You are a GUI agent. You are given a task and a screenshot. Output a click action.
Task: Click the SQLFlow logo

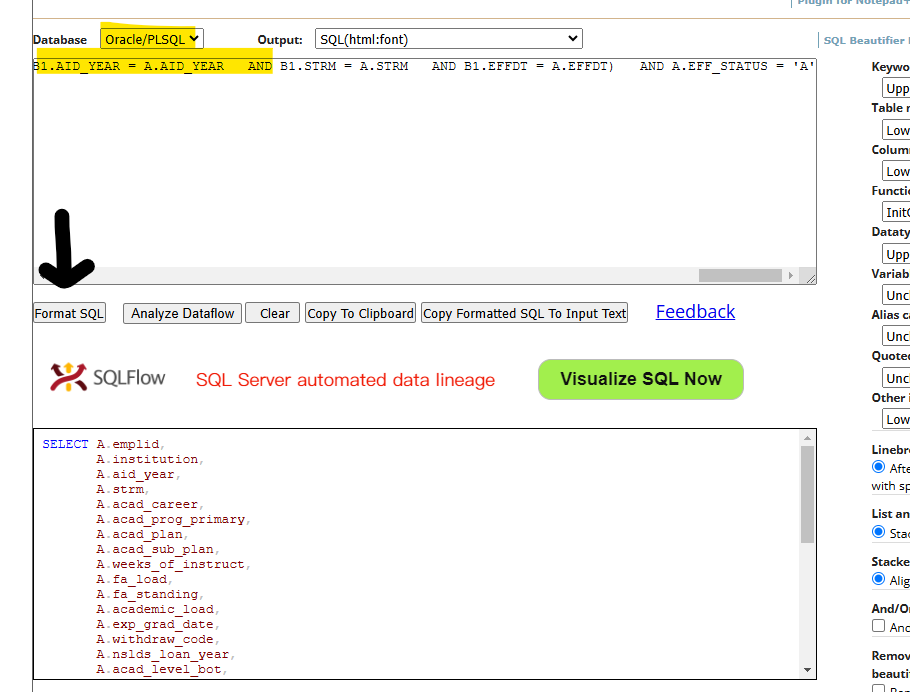coord(108,377)
